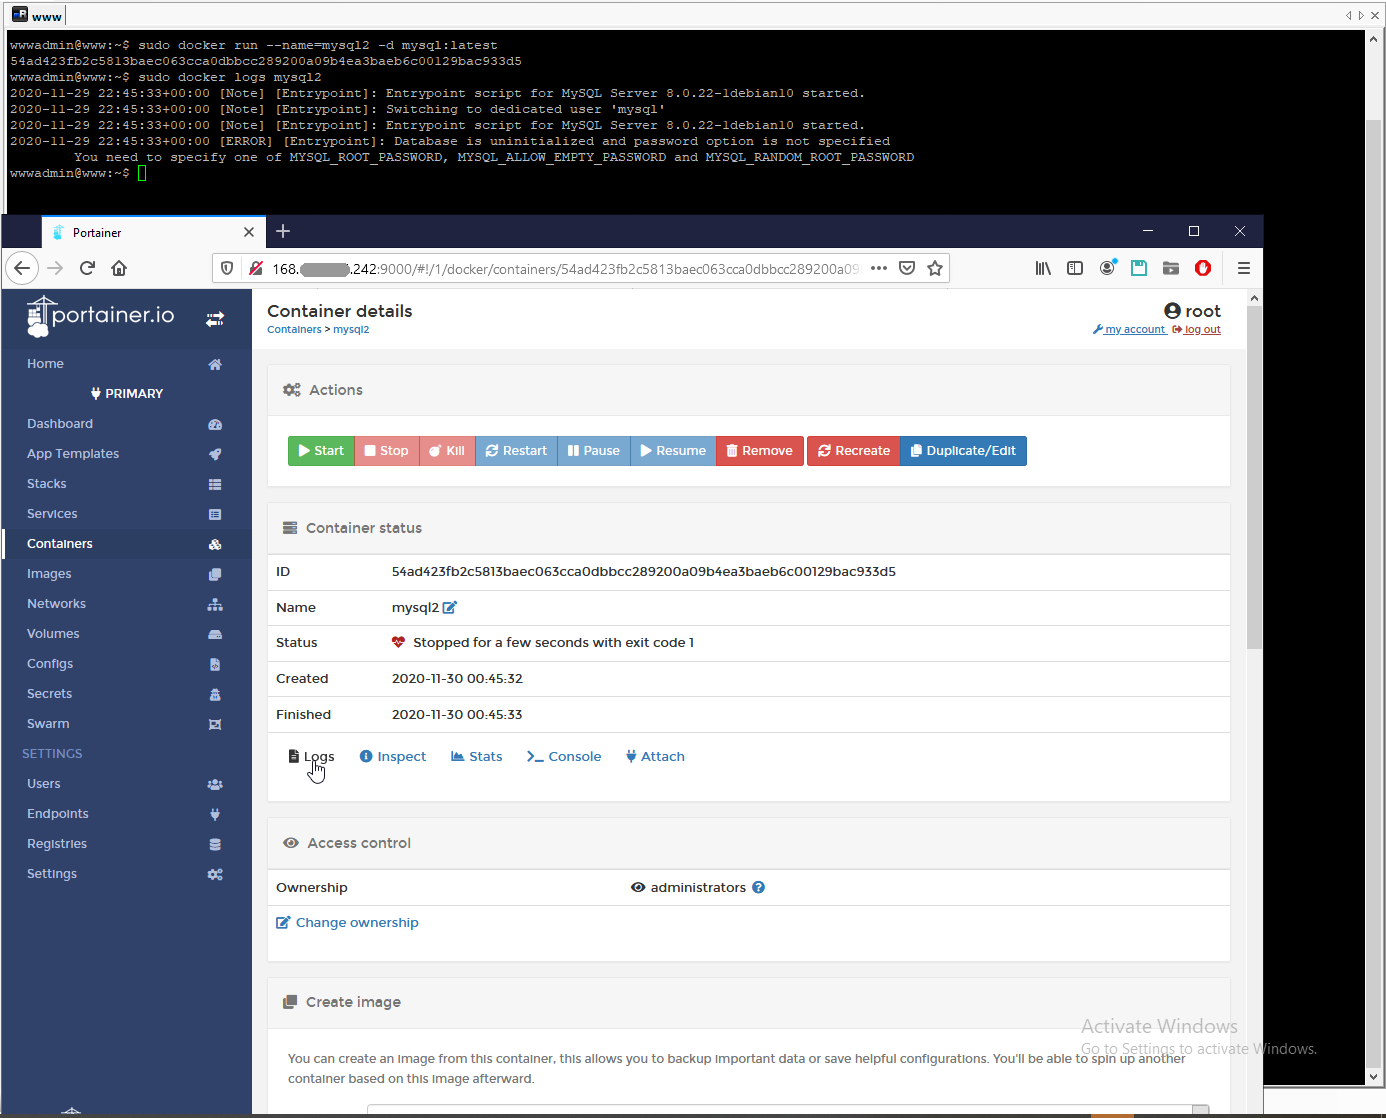Toggle the Portainer sidebar collapse arrows
Viewport: 1386px width, 1118px height.
click(215, 319)
